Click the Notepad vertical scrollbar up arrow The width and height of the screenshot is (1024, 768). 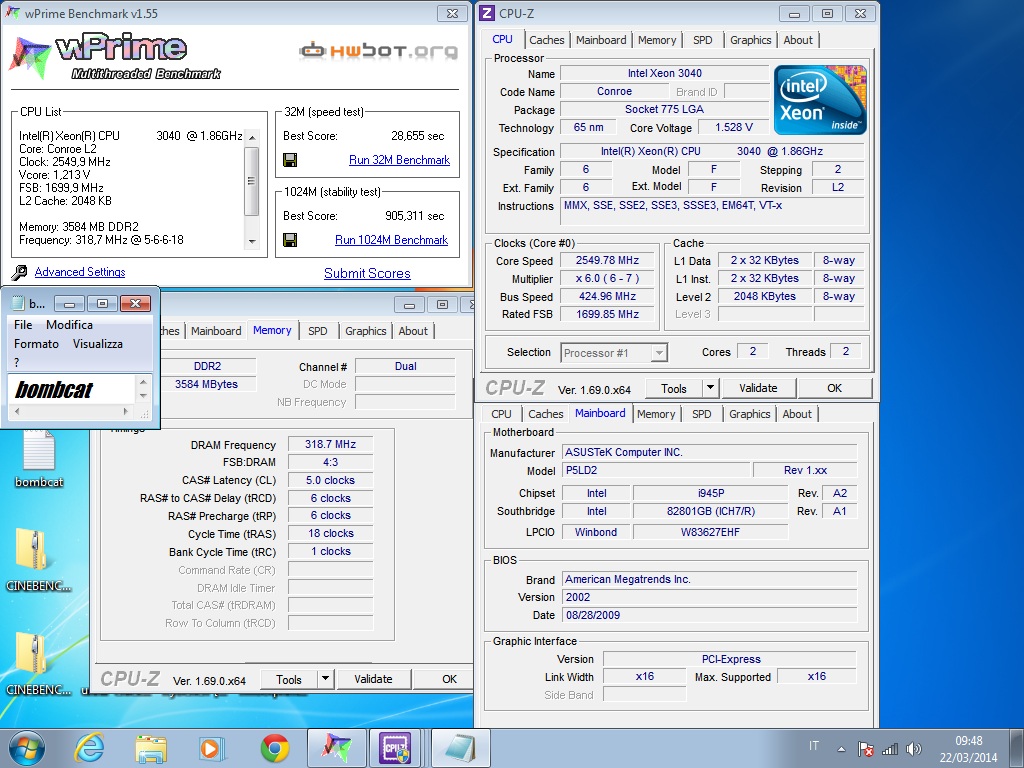(x=144, y=381)
